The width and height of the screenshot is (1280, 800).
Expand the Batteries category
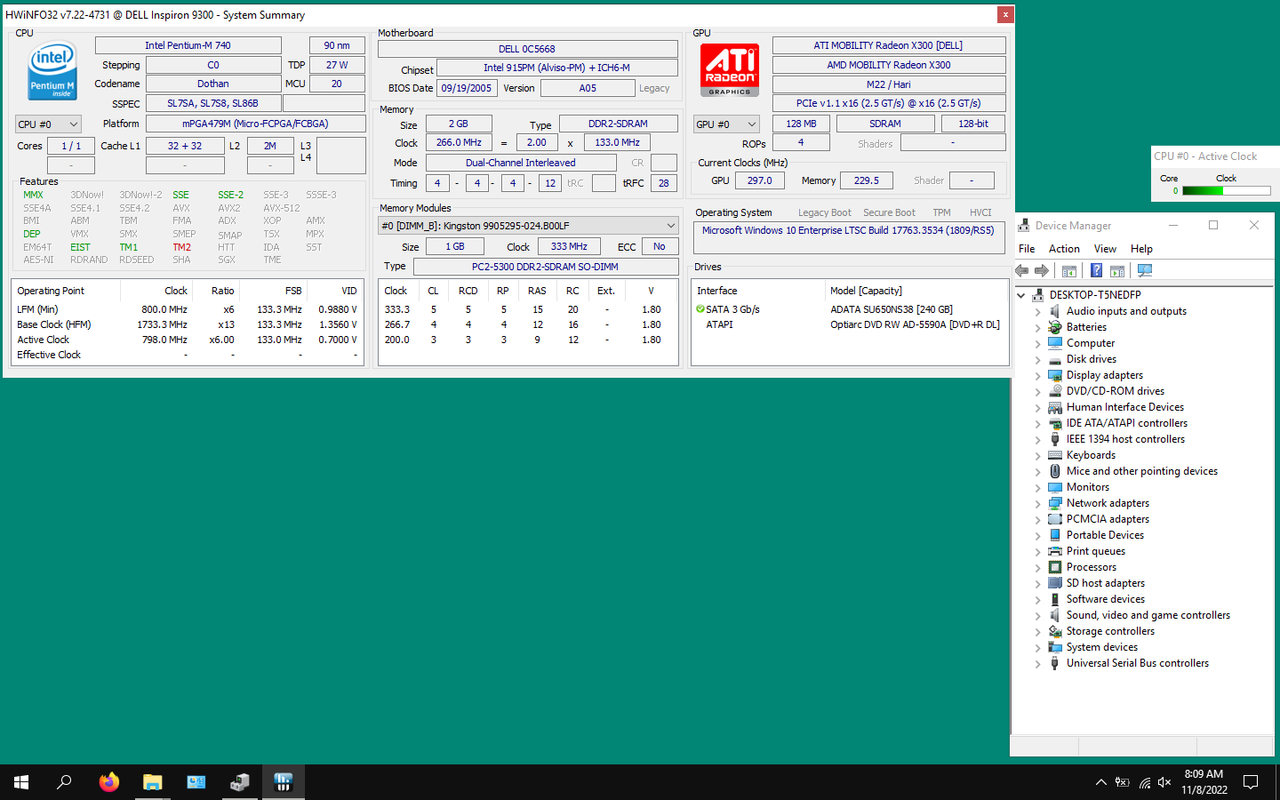coord(1038,327)
